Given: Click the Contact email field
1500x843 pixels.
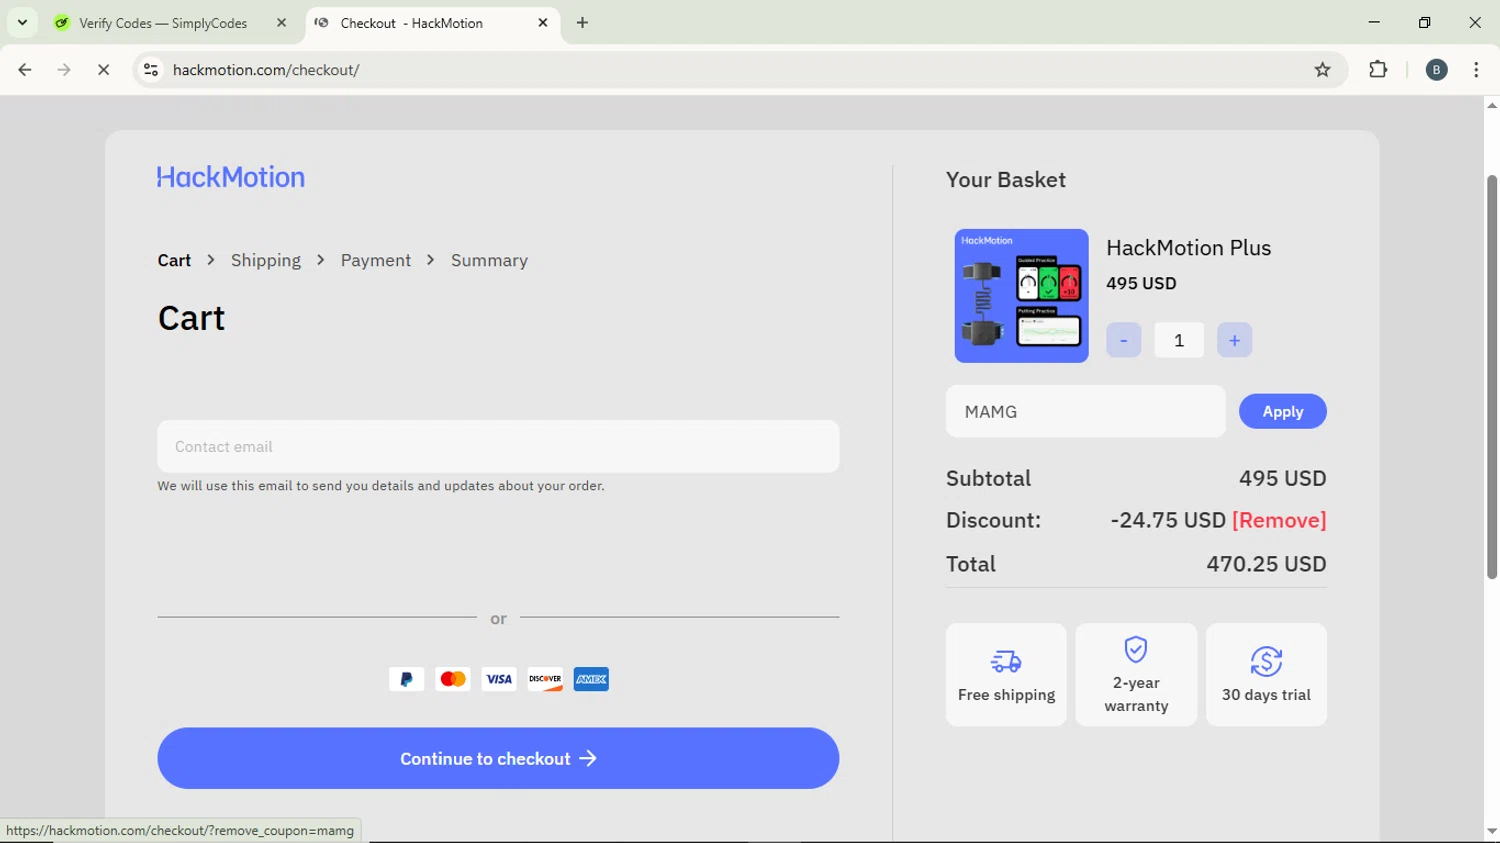Looking at the screenshot, I should [498, 446].
